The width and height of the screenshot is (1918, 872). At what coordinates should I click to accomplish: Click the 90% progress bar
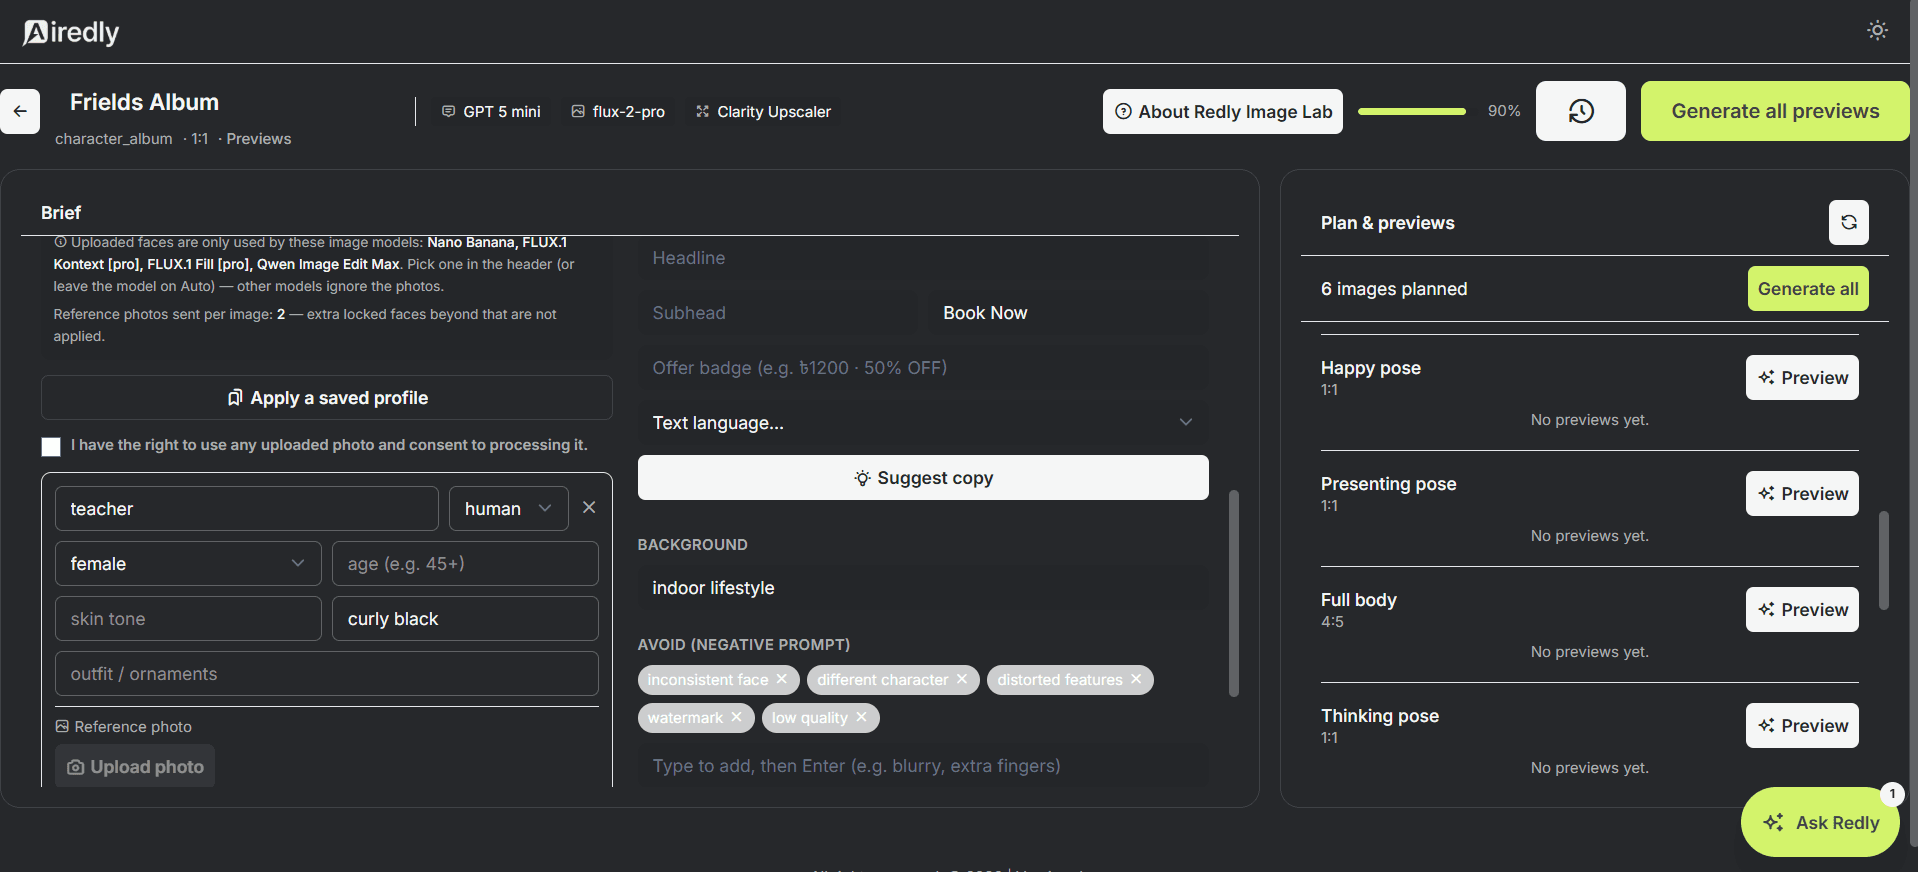tap(1412, 111)
